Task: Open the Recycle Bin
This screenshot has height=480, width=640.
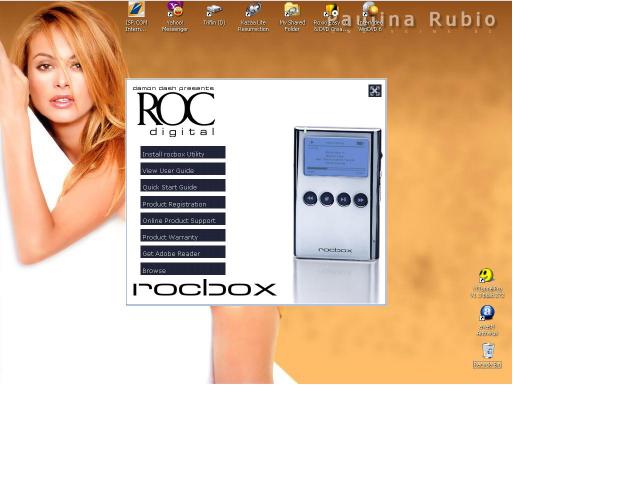Action: [x=487, y=355]
